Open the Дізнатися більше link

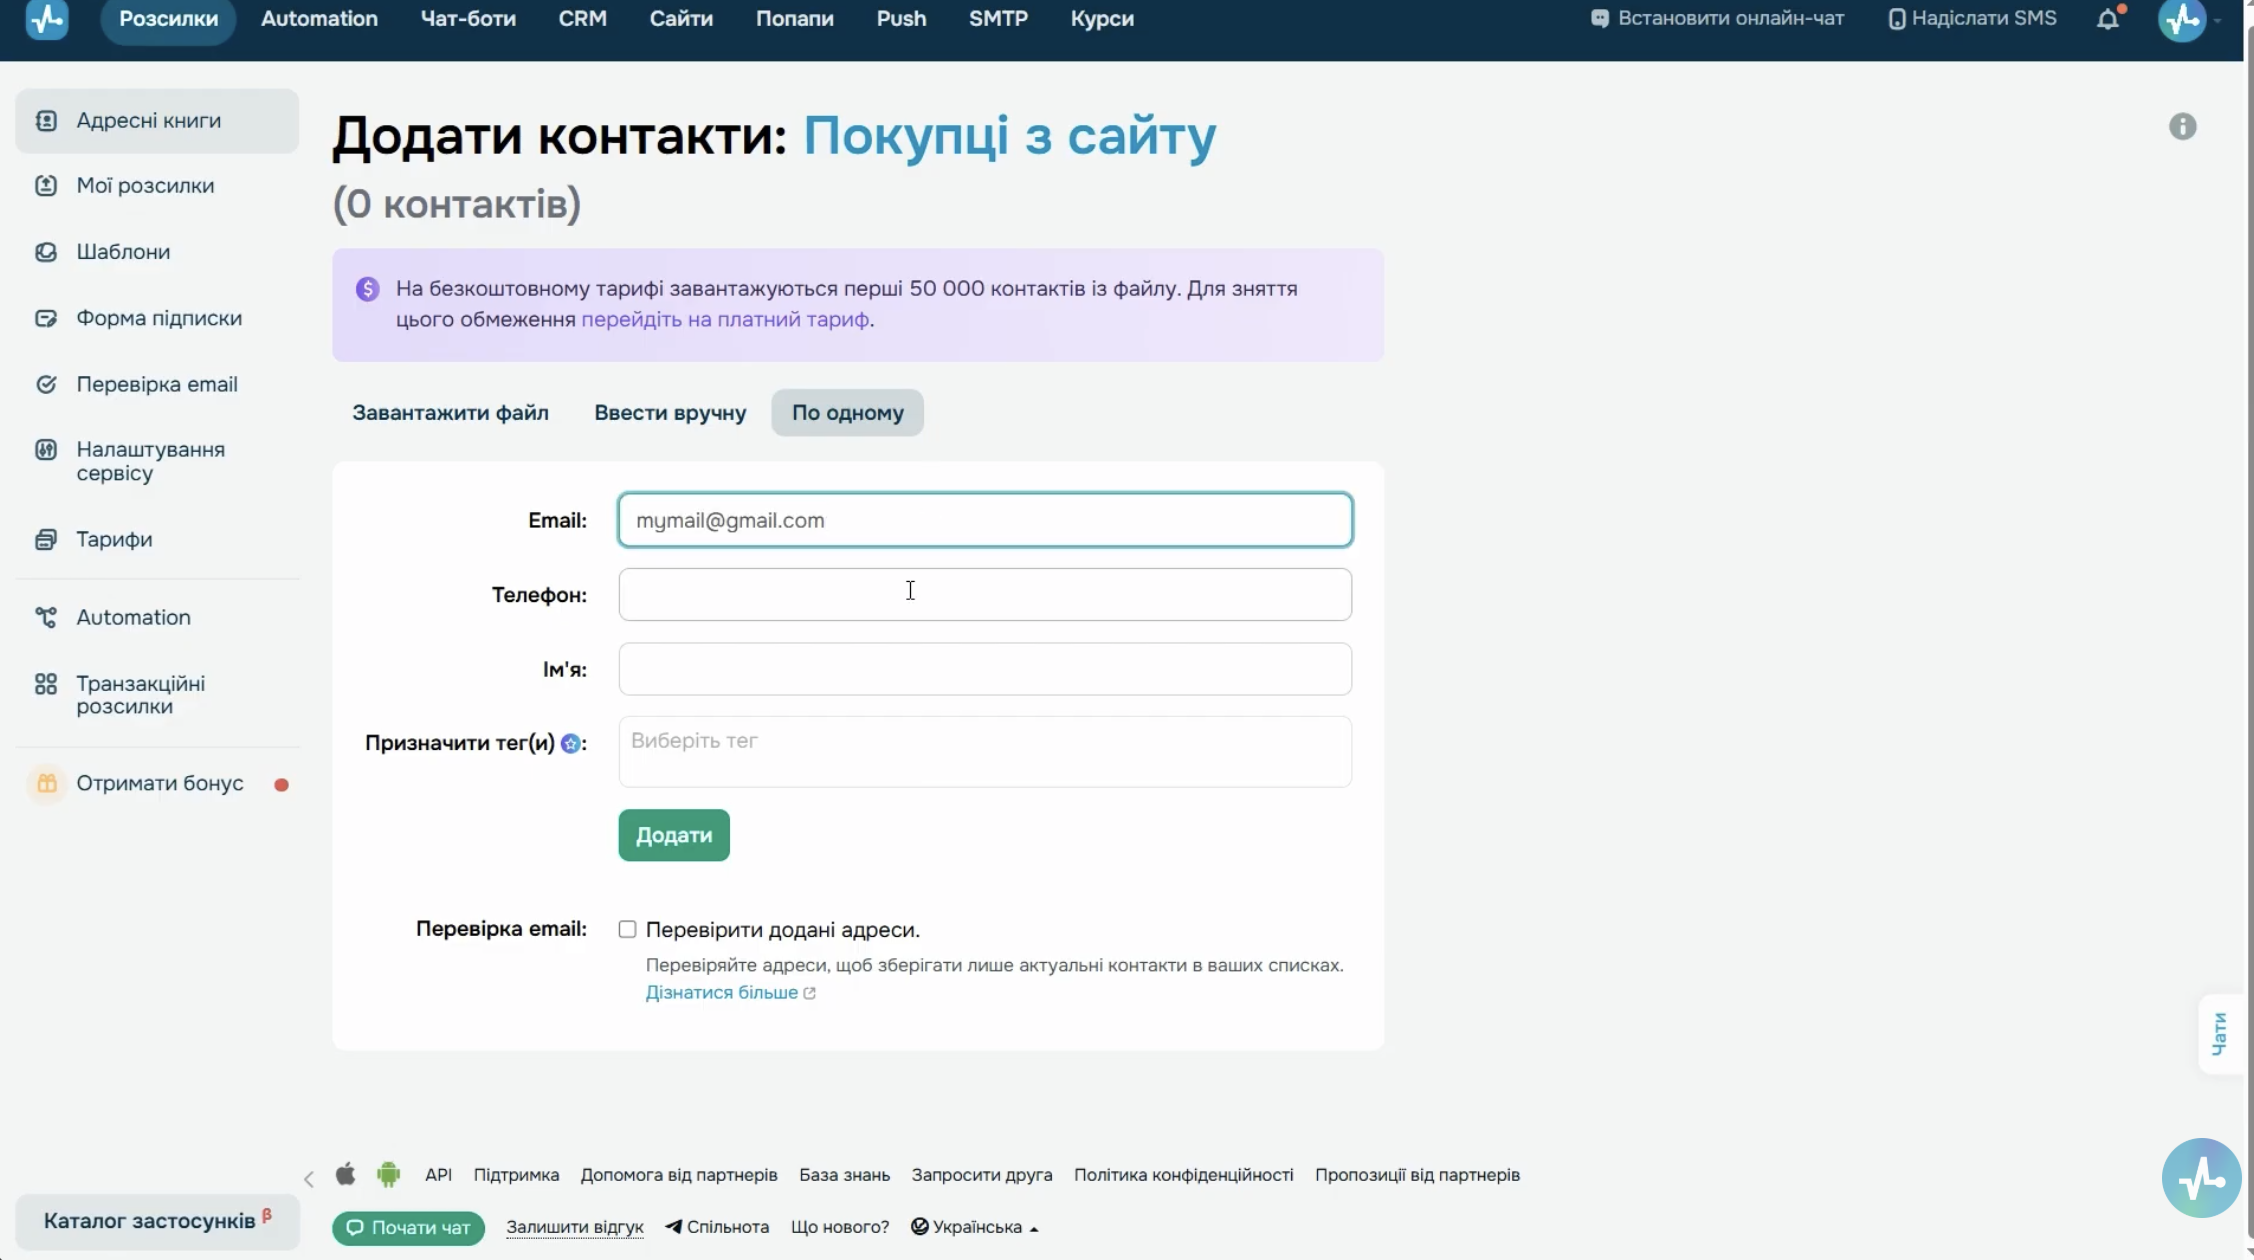730,993
